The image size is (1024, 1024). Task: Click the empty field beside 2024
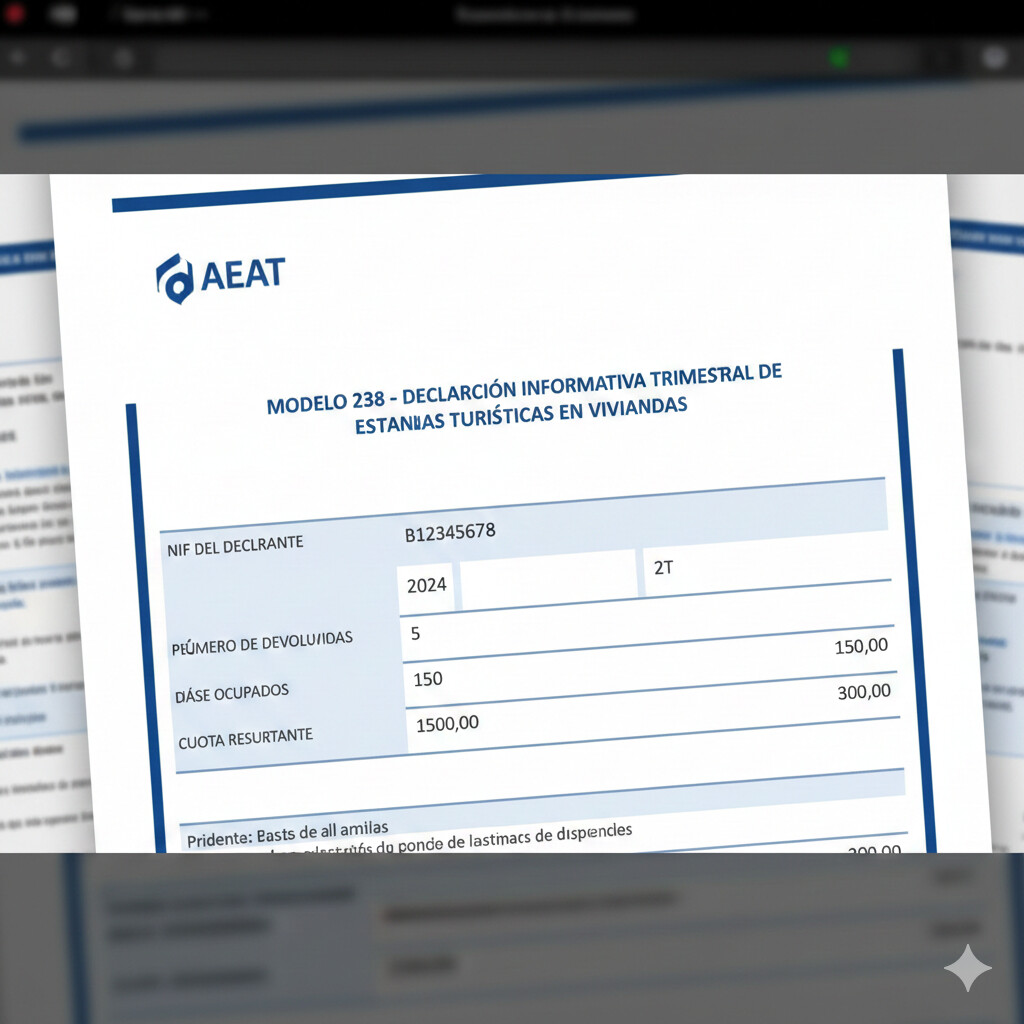548,578
